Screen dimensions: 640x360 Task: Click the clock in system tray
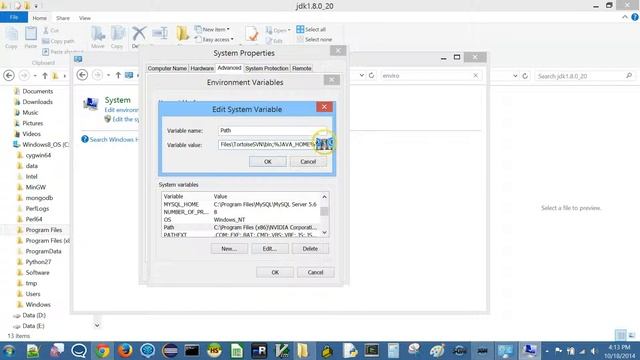coord(619,351)
